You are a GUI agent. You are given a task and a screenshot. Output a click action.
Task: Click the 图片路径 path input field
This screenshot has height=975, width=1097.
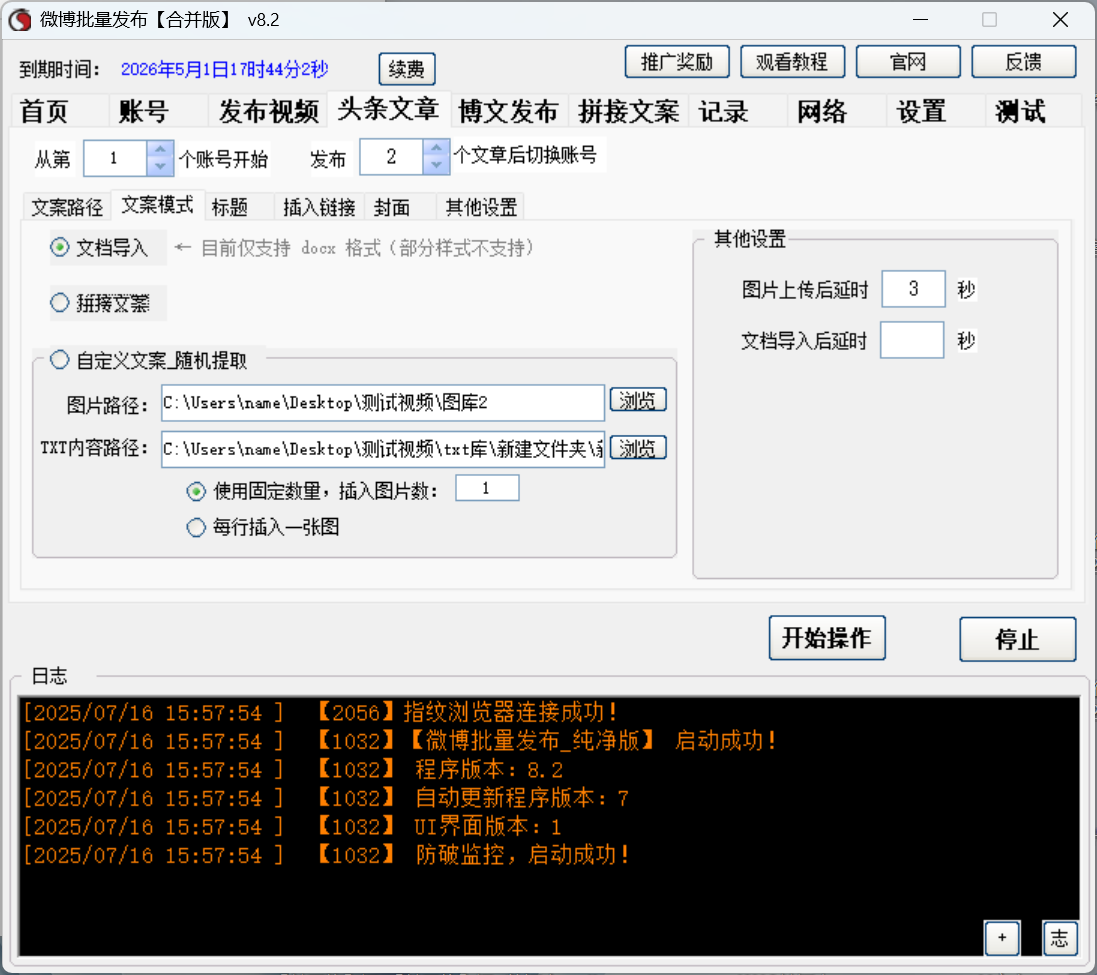tap(383, 403)
